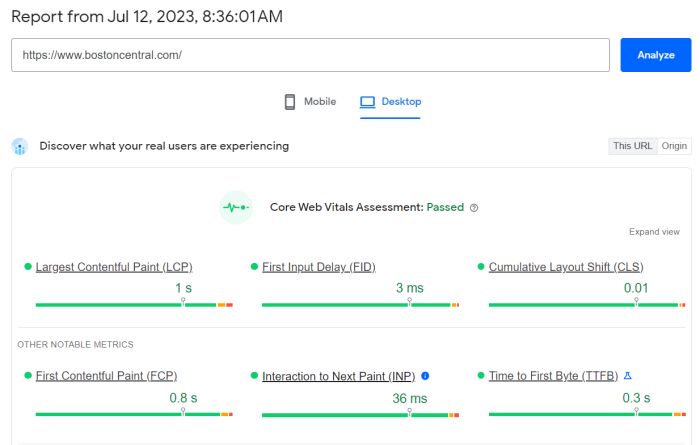Click the Core Web Vitals pulse icon
The image size is (700, 445).
236,208
